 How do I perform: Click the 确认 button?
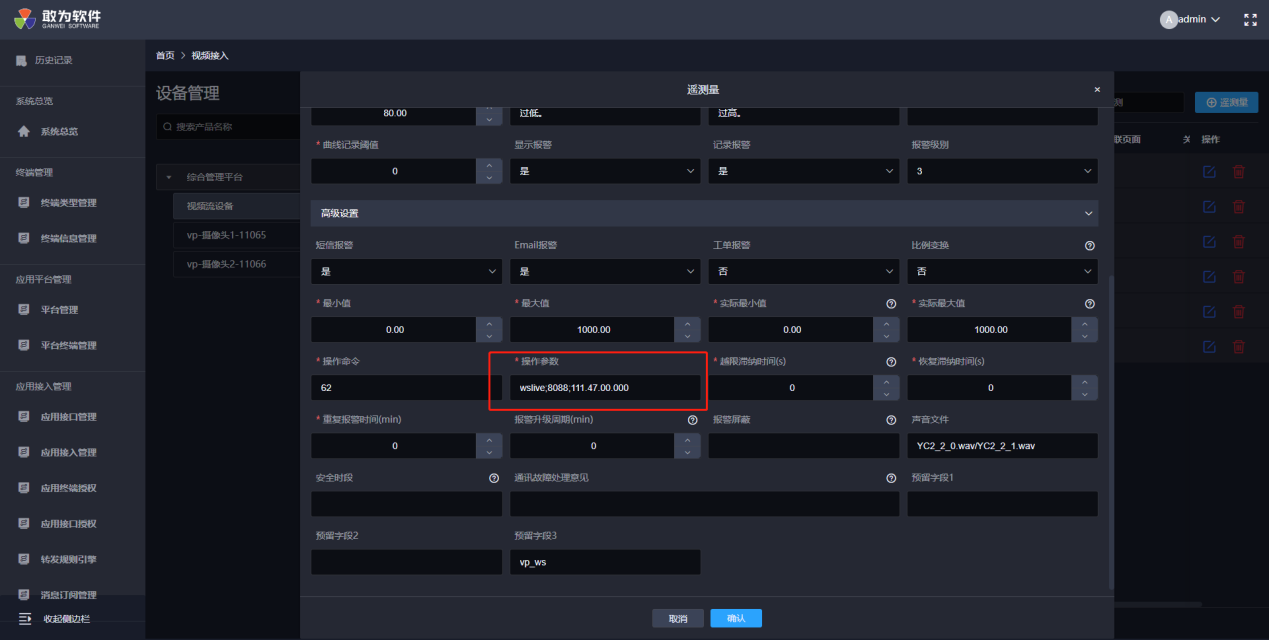pos(735,618)
